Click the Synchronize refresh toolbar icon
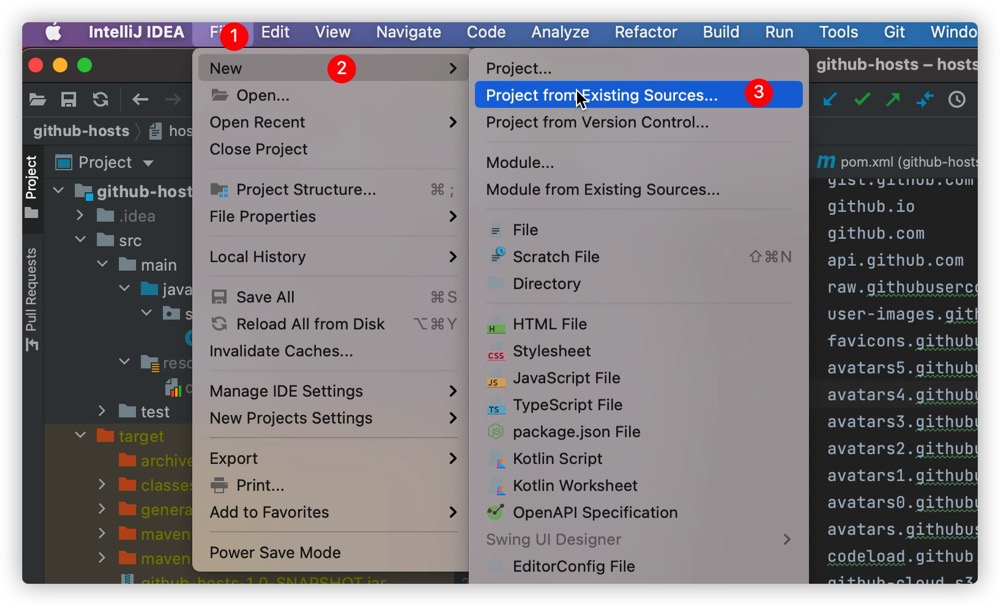1000x606 pixels. [x=100, y=100]
